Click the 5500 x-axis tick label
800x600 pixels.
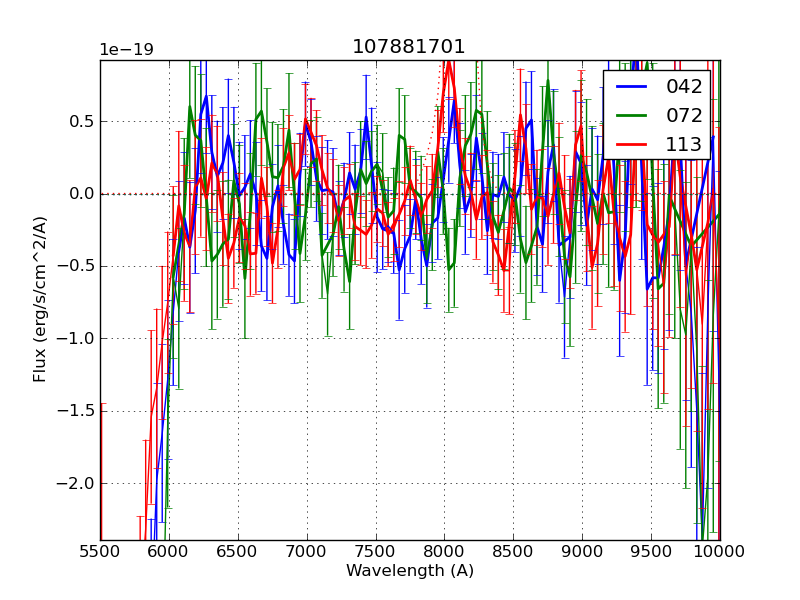tap(100, 551)
